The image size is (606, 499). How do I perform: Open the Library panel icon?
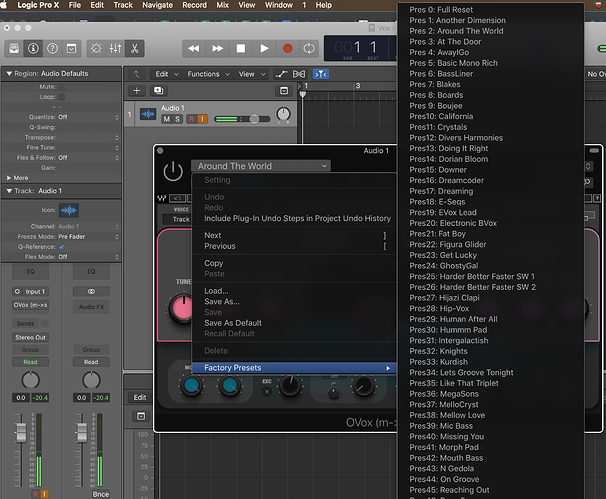(x=14, y=48)
